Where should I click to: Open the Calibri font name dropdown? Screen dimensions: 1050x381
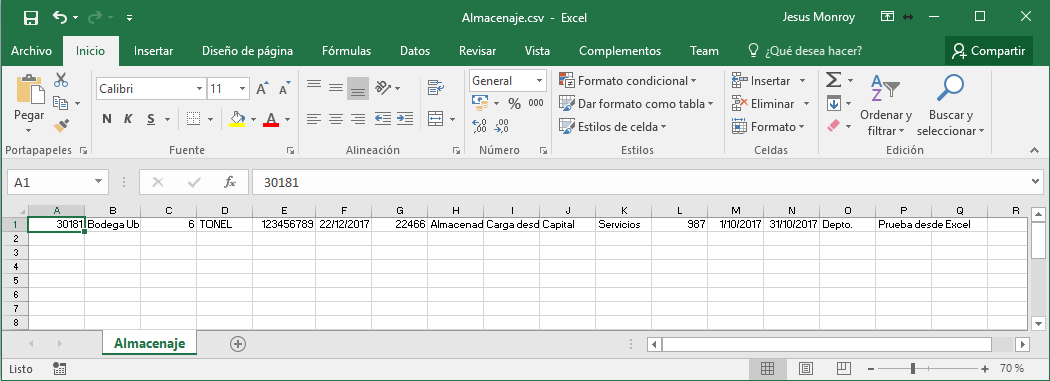(x=200, y=88)
